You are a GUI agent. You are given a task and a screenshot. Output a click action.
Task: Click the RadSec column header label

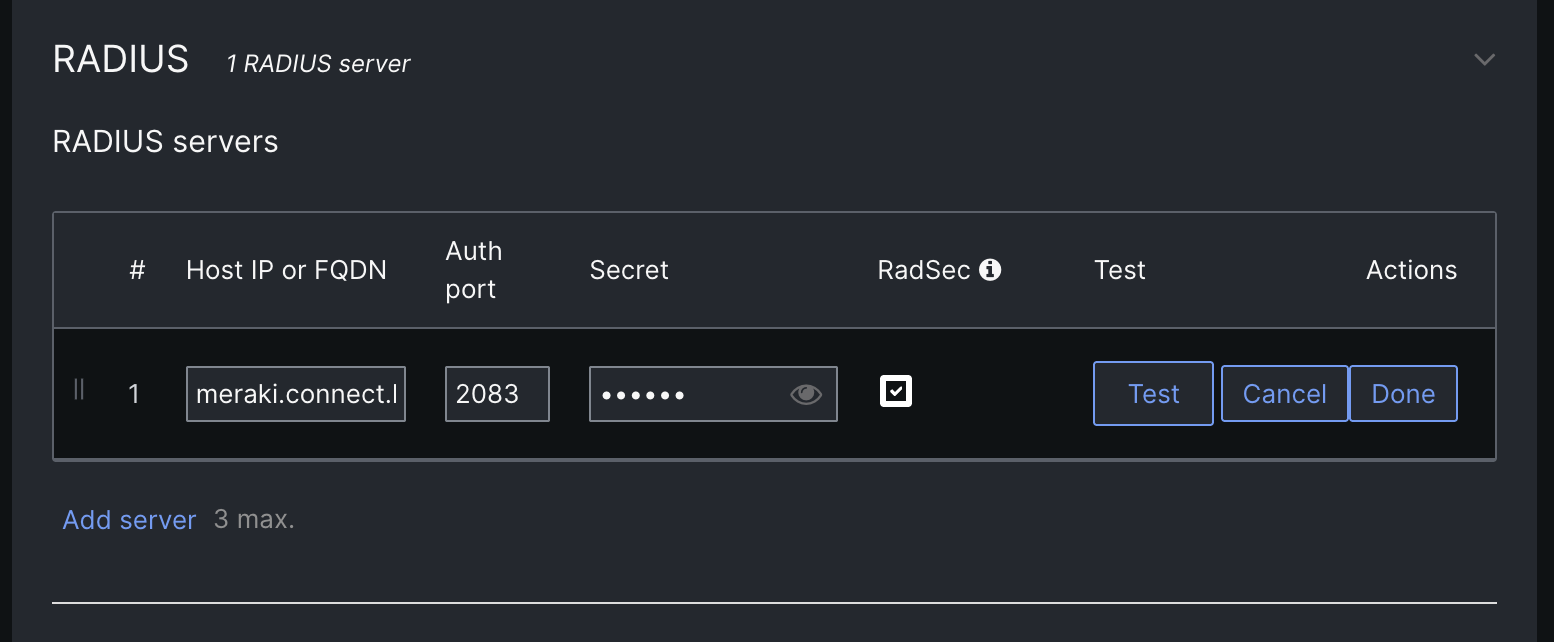(924, 270)
